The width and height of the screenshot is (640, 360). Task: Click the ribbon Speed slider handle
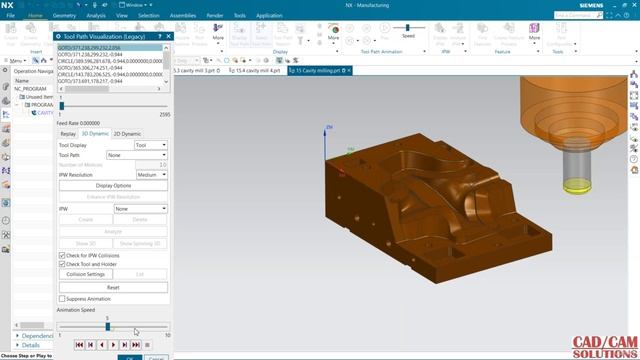tap(407, 27)
